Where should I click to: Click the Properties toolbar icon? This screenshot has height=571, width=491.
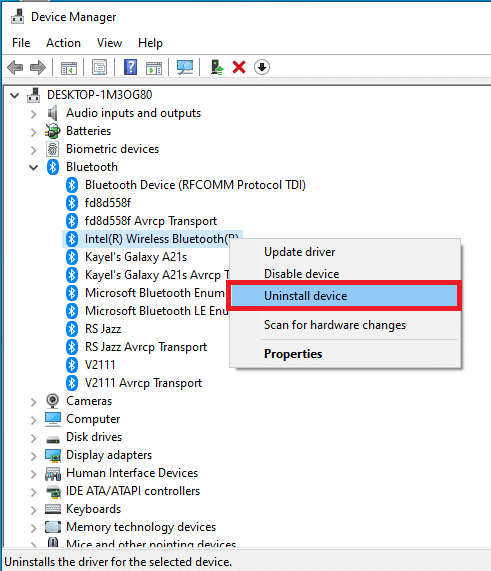99,67
